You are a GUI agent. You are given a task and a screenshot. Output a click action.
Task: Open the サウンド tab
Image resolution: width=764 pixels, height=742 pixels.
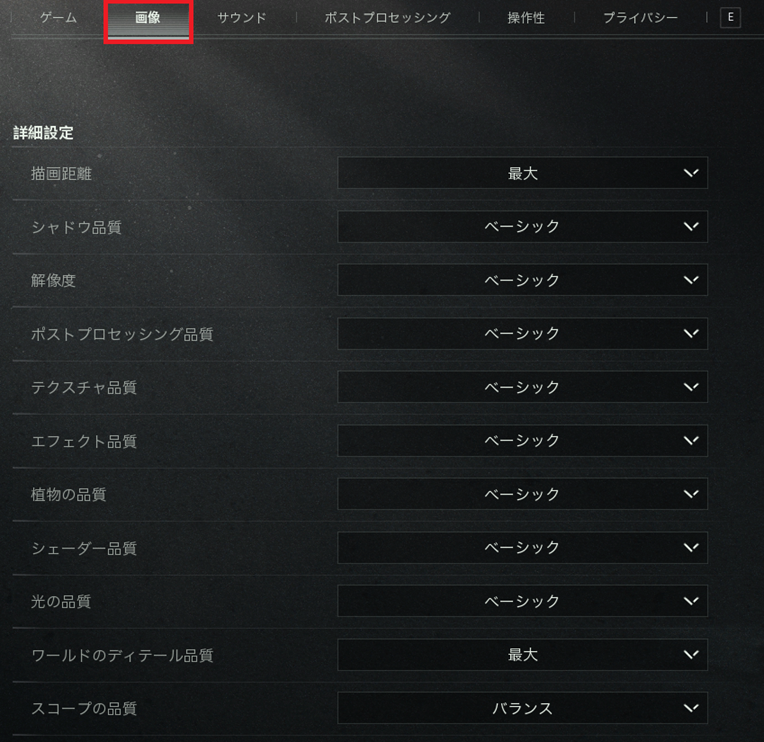point(242,18)
